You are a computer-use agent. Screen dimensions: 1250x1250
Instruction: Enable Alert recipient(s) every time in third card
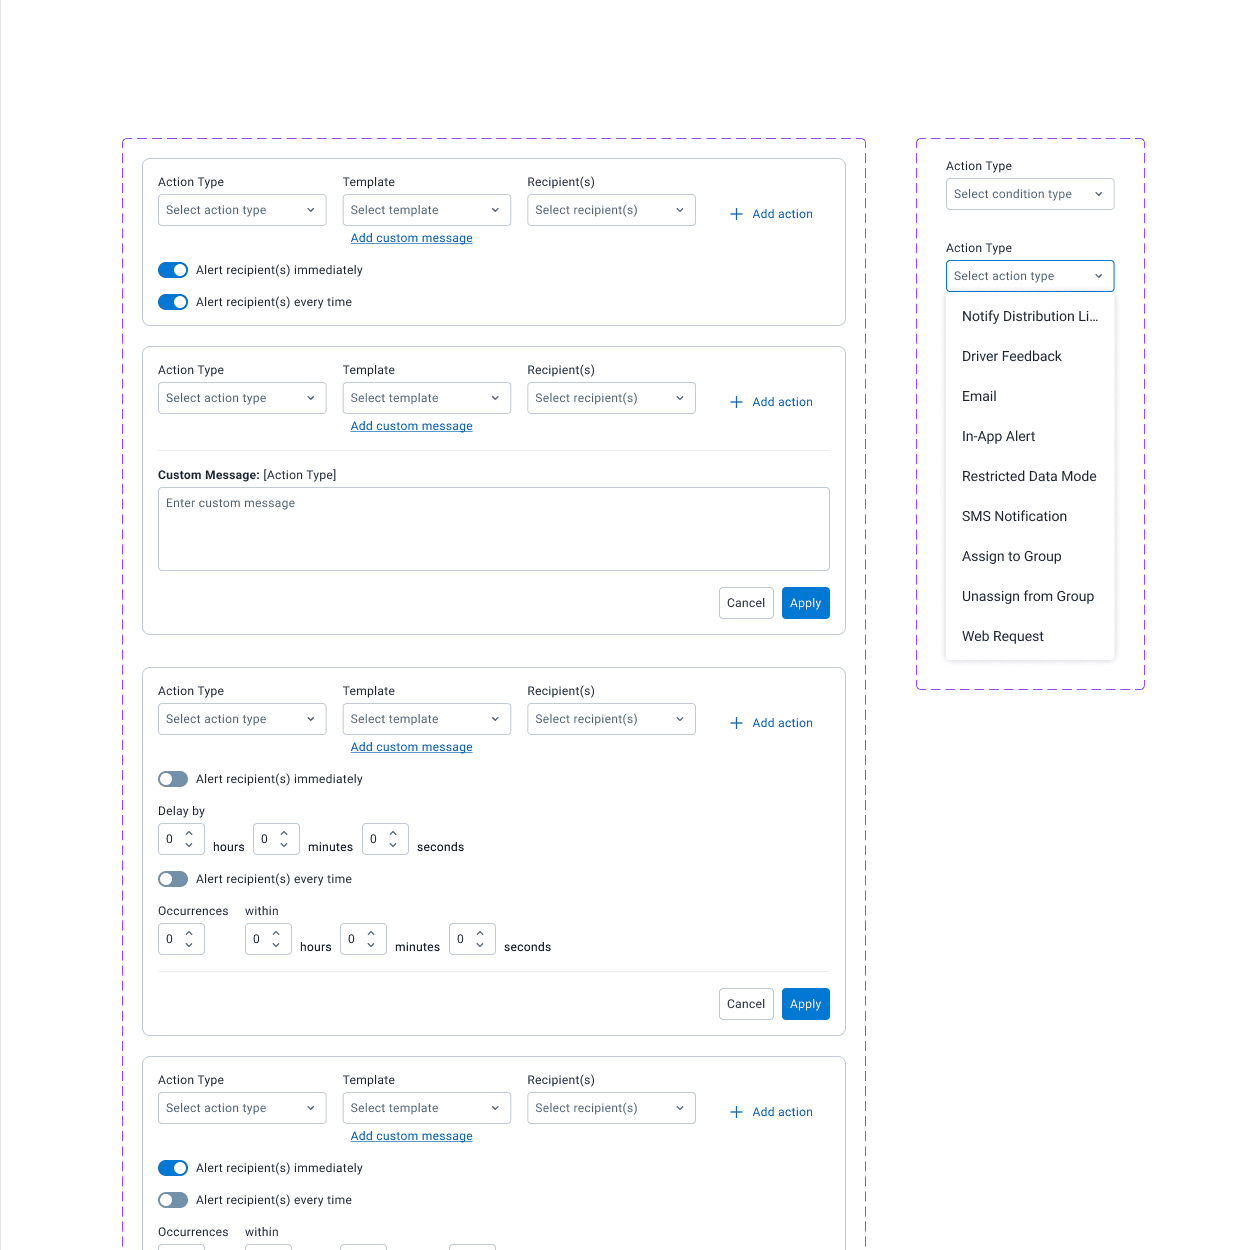coord(173,879)
